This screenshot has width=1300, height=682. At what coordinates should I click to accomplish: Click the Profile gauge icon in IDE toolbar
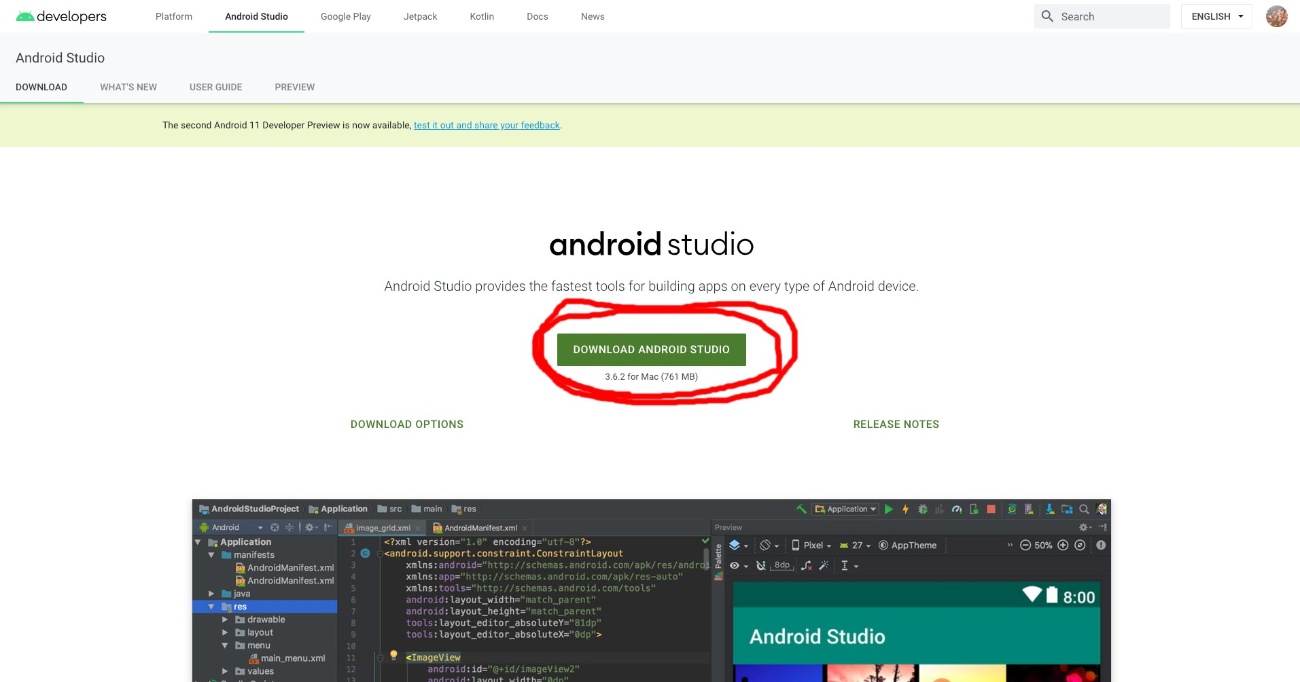pos(957,509)
